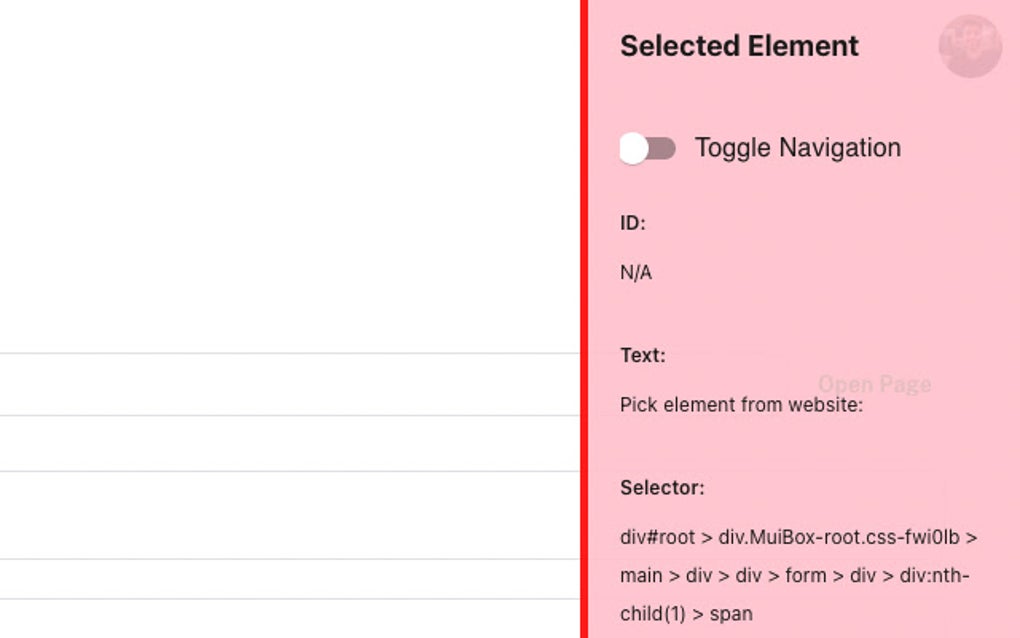Click the "Text:" field label
The height and width of the screenshot is (638, 1020).
(642, 355)
